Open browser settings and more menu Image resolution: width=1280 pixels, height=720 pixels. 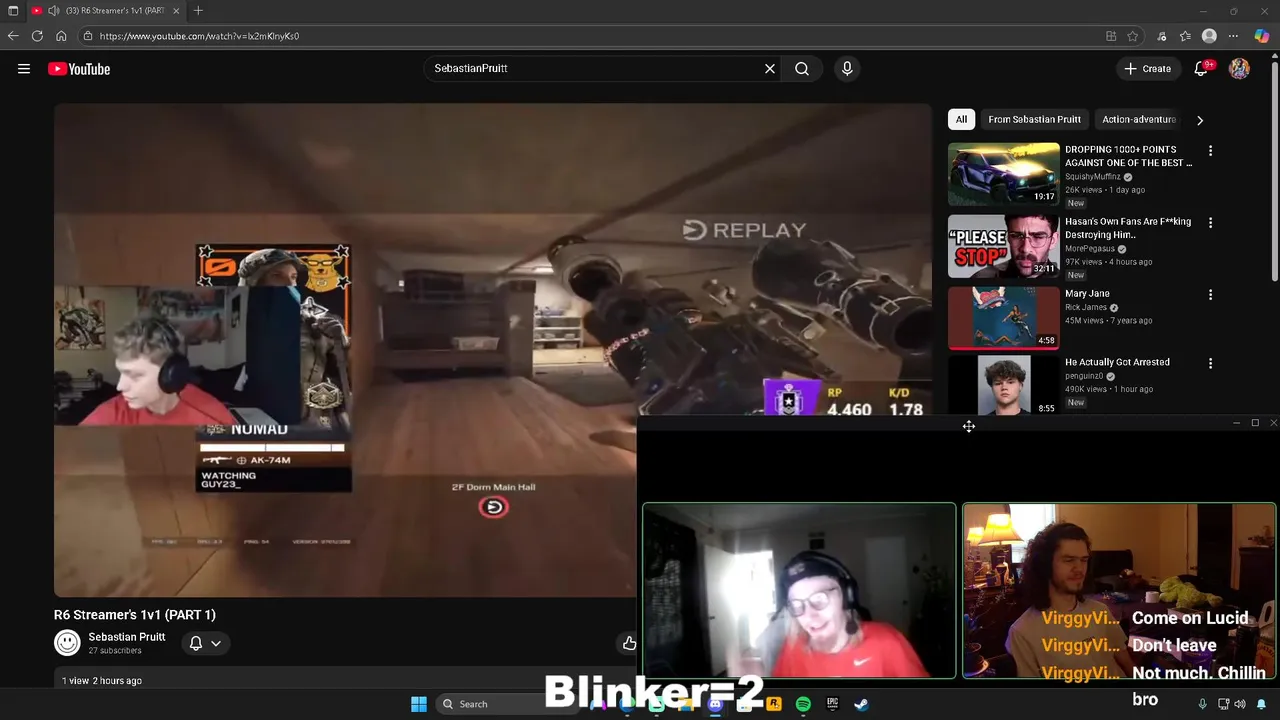[x=1233, y=36]
